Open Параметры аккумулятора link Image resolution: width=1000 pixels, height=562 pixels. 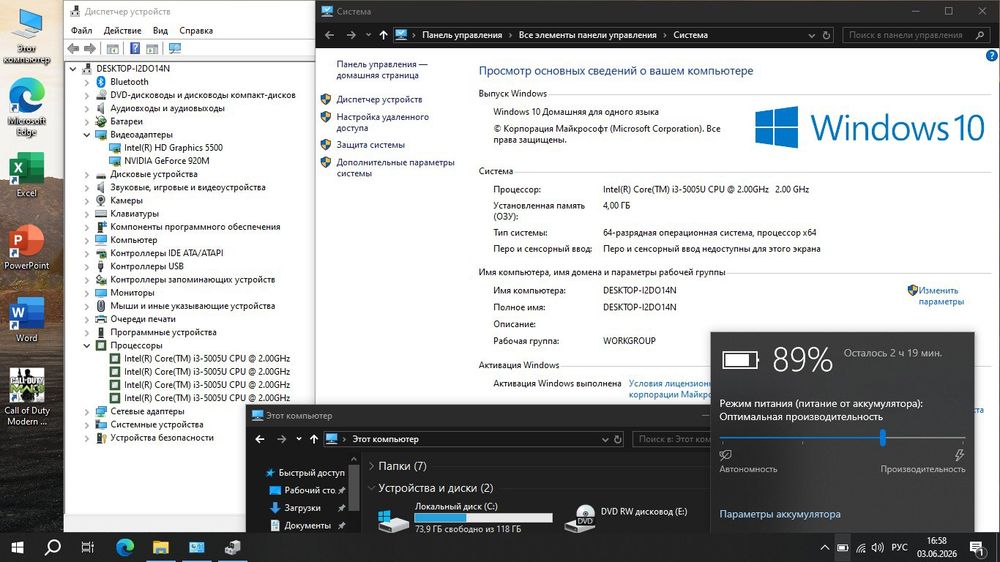point(780,514)
